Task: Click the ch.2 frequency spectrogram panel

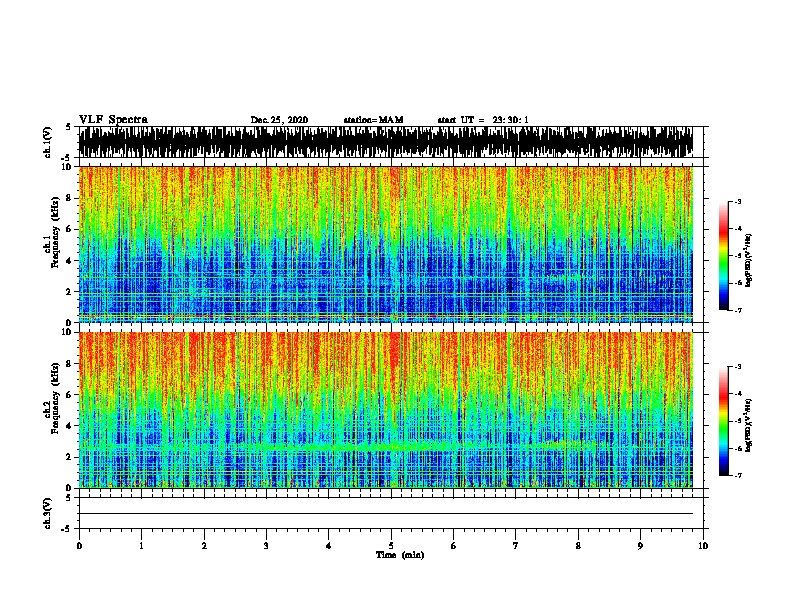Action: pos(385,410)
